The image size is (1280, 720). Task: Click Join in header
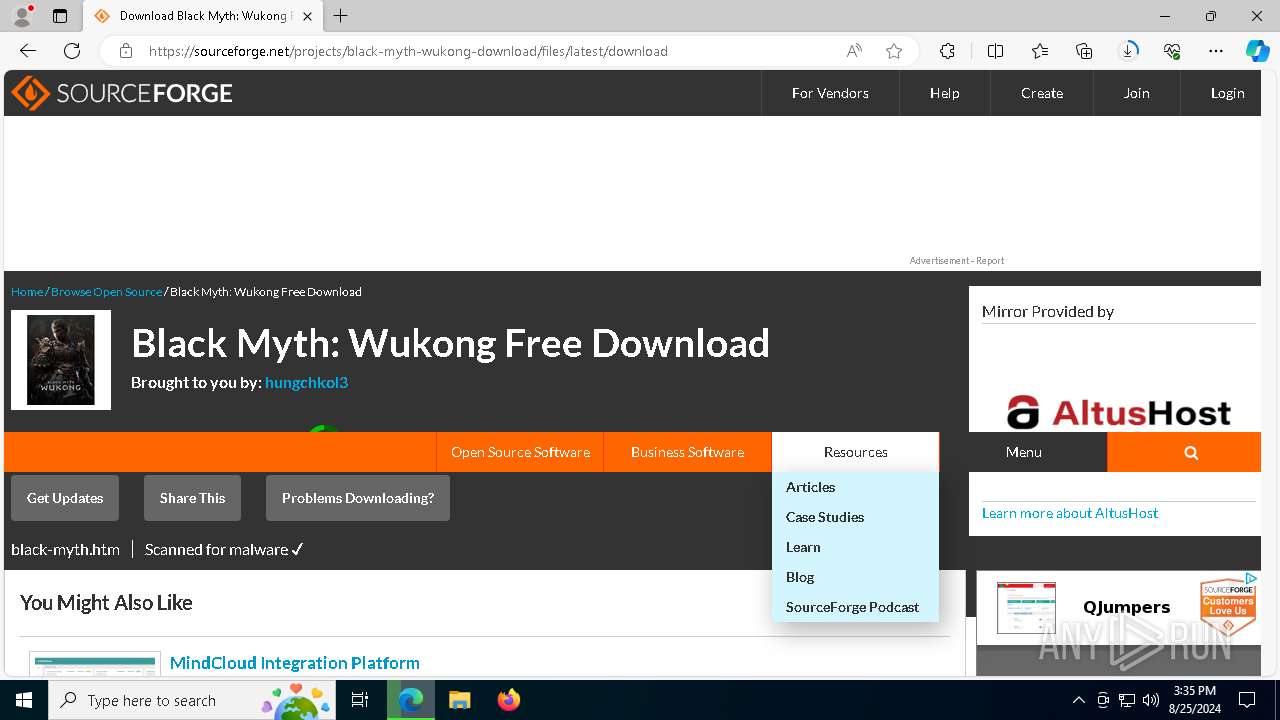(1136, 93)
